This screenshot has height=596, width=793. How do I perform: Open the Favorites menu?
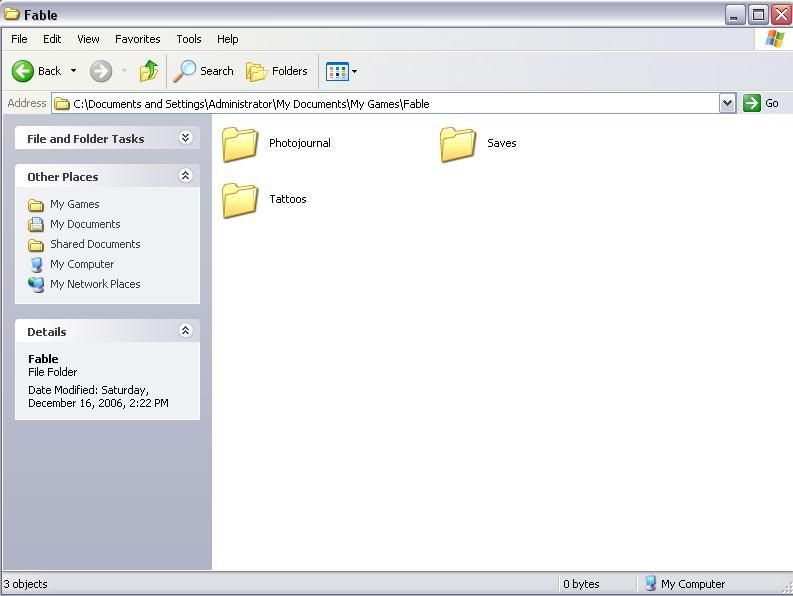(x=138, y=39)
